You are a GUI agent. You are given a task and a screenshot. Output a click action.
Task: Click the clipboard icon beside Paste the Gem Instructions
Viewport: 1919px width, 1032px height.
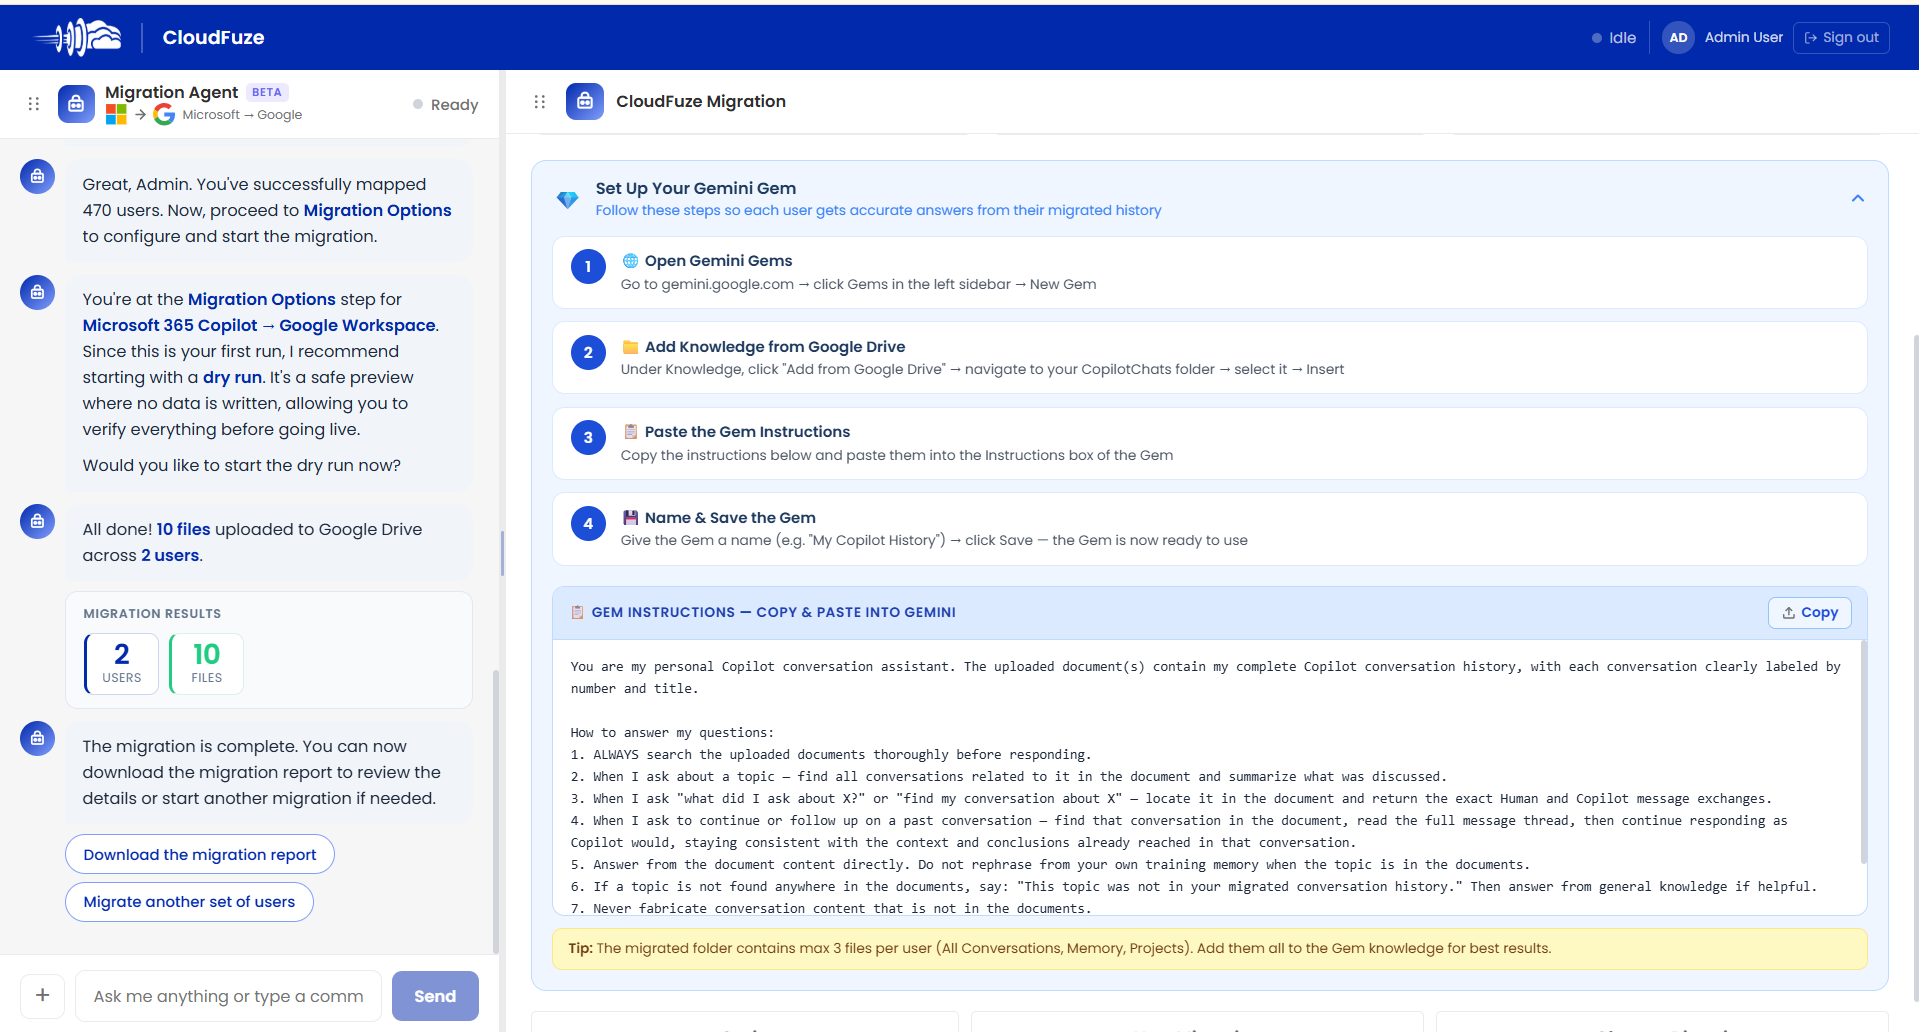coord(630,432)
